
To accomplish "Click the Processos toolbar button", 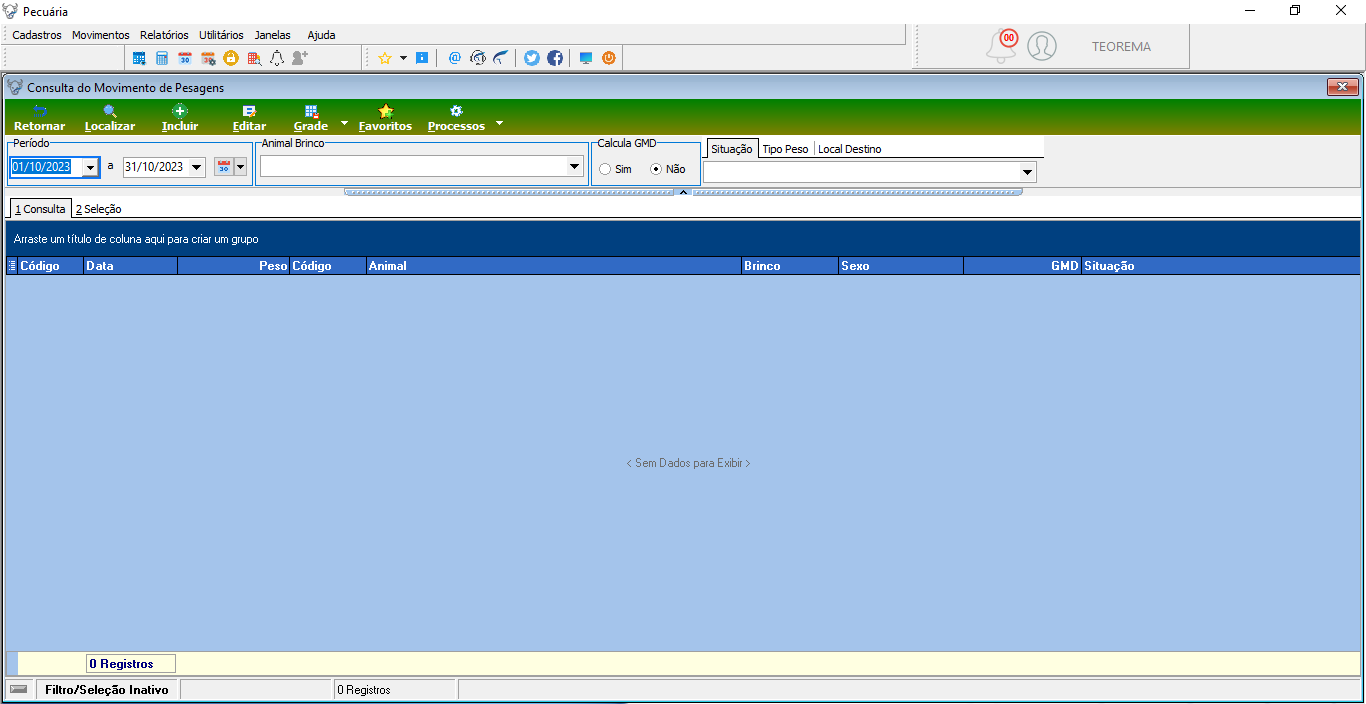I will 456,119.
